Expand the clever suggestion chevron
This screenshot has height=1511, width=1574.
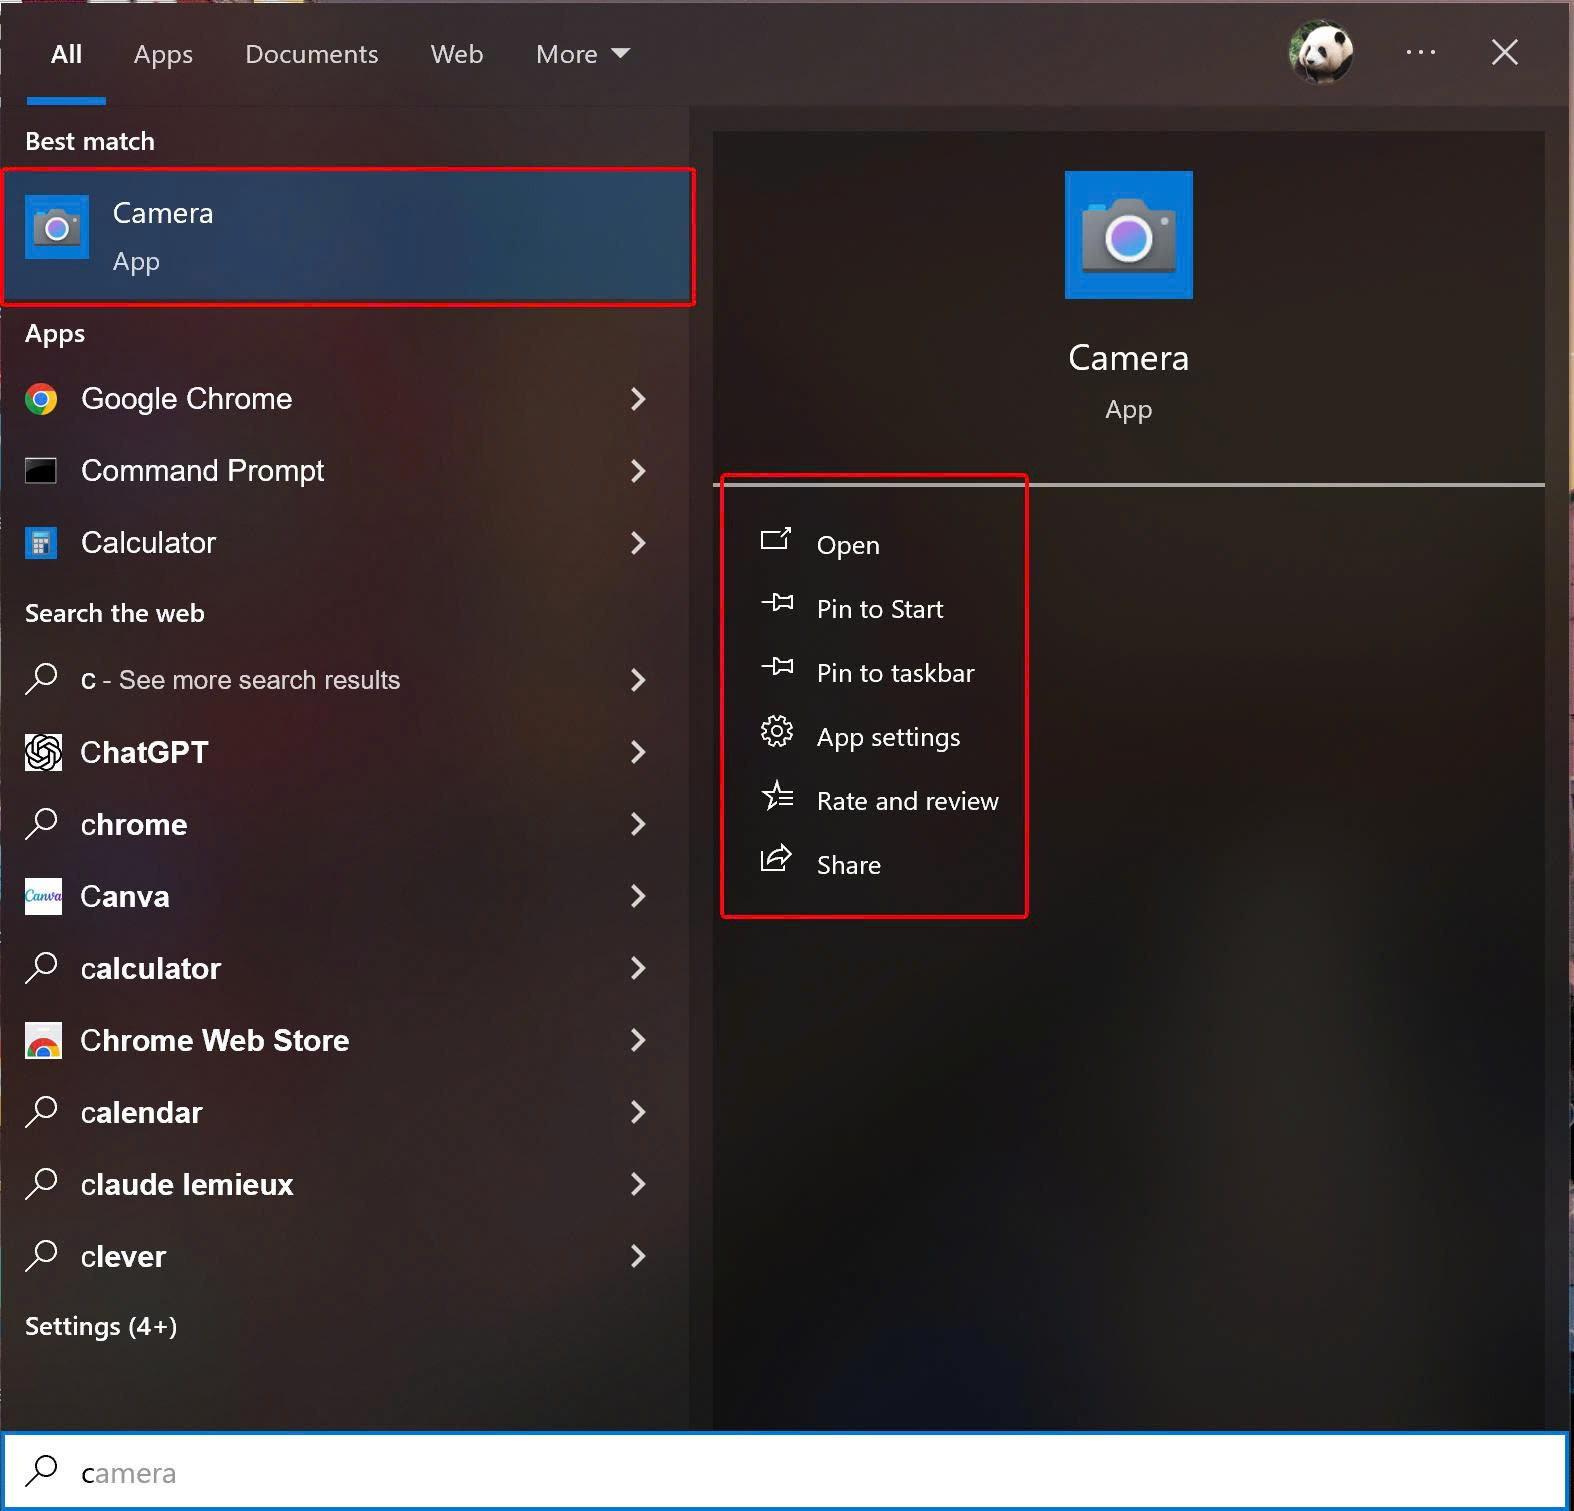(x=638, y=1256)
